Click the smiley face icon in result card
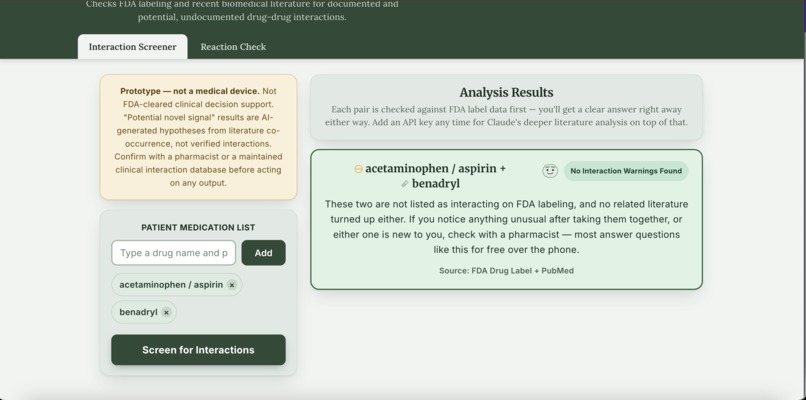This screenshot has height=400, width=806. point(550,171)
